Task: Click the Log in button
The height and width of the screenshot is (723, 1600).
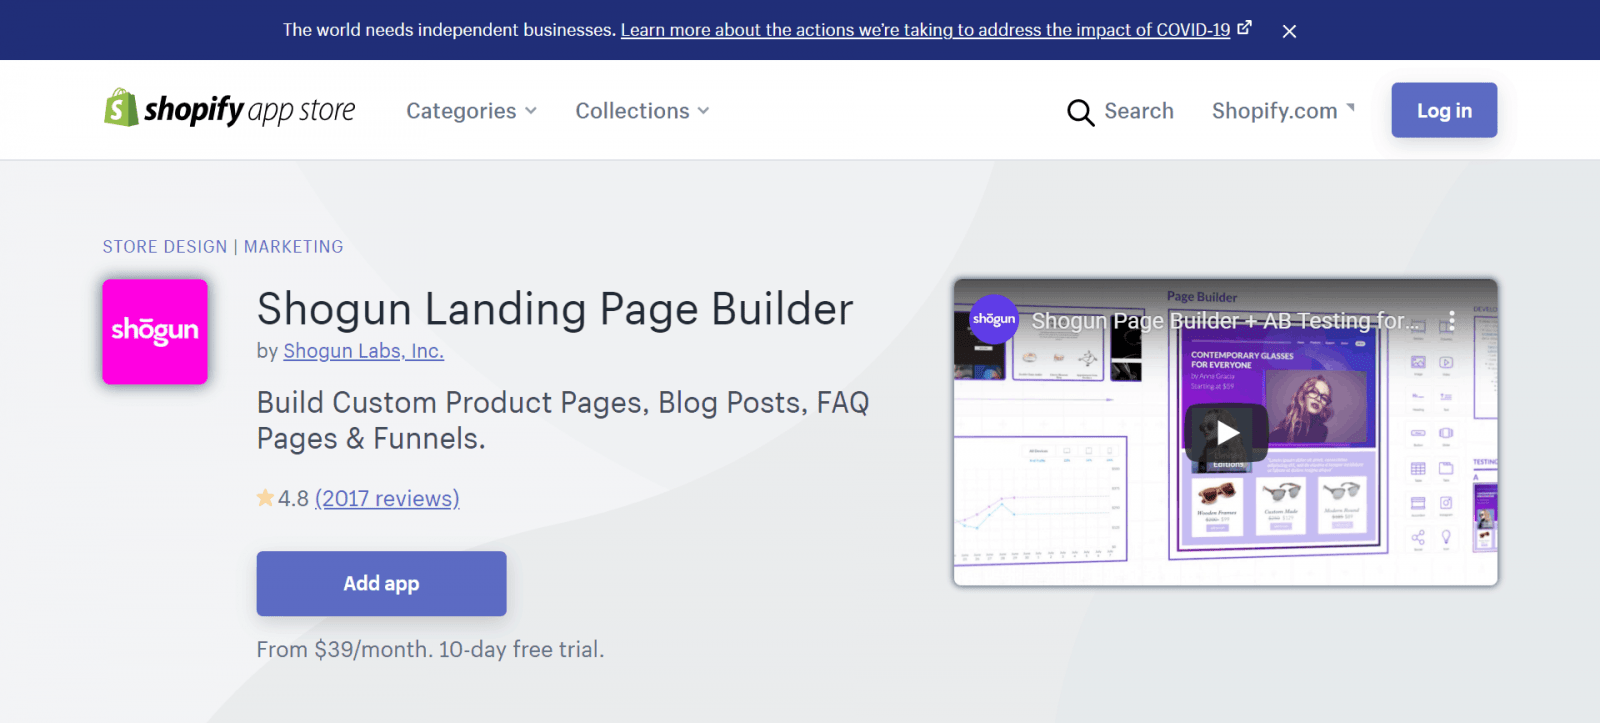Action: 1444,110
